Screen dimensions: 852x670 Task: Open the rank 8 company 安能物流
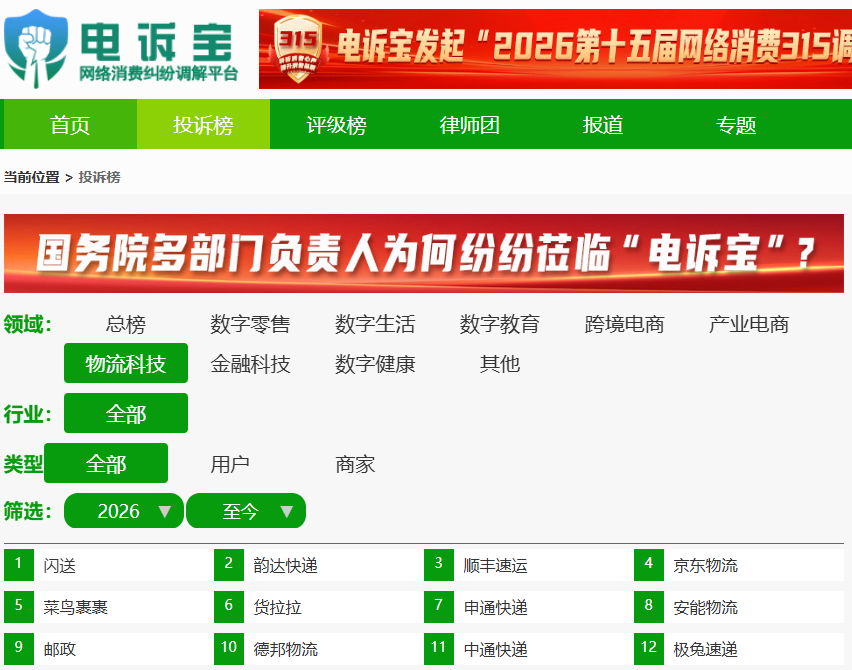pos(705,607)
